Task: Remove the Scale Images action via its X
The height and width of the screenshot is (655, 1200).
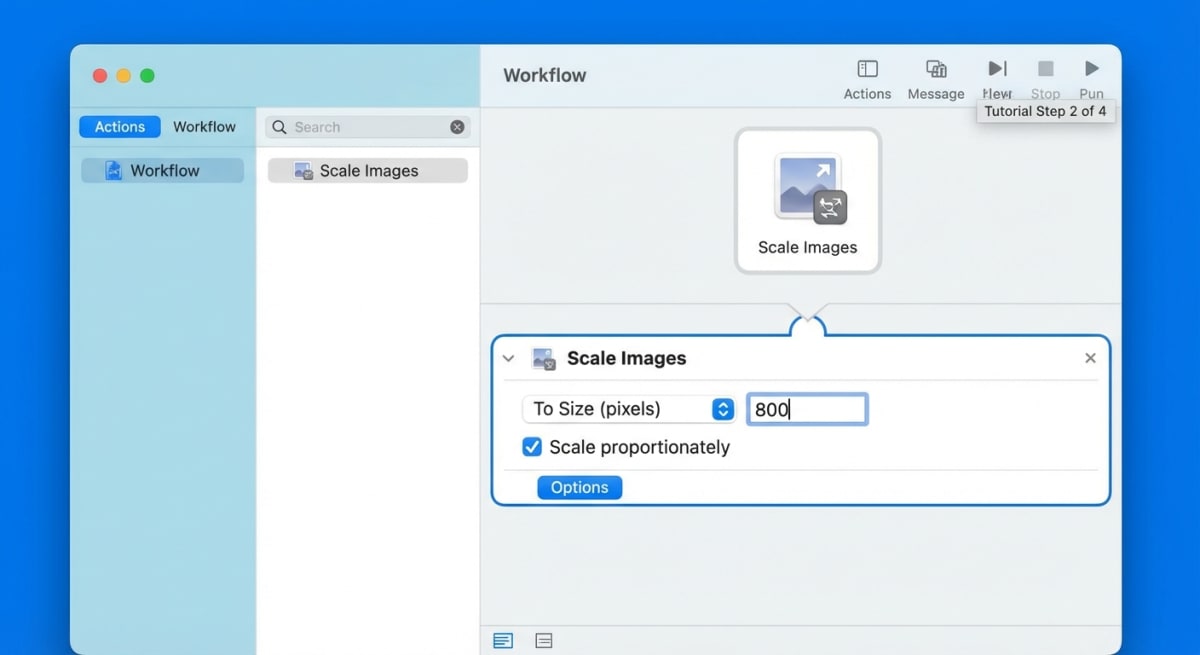Action: (x=1090, y=358)
